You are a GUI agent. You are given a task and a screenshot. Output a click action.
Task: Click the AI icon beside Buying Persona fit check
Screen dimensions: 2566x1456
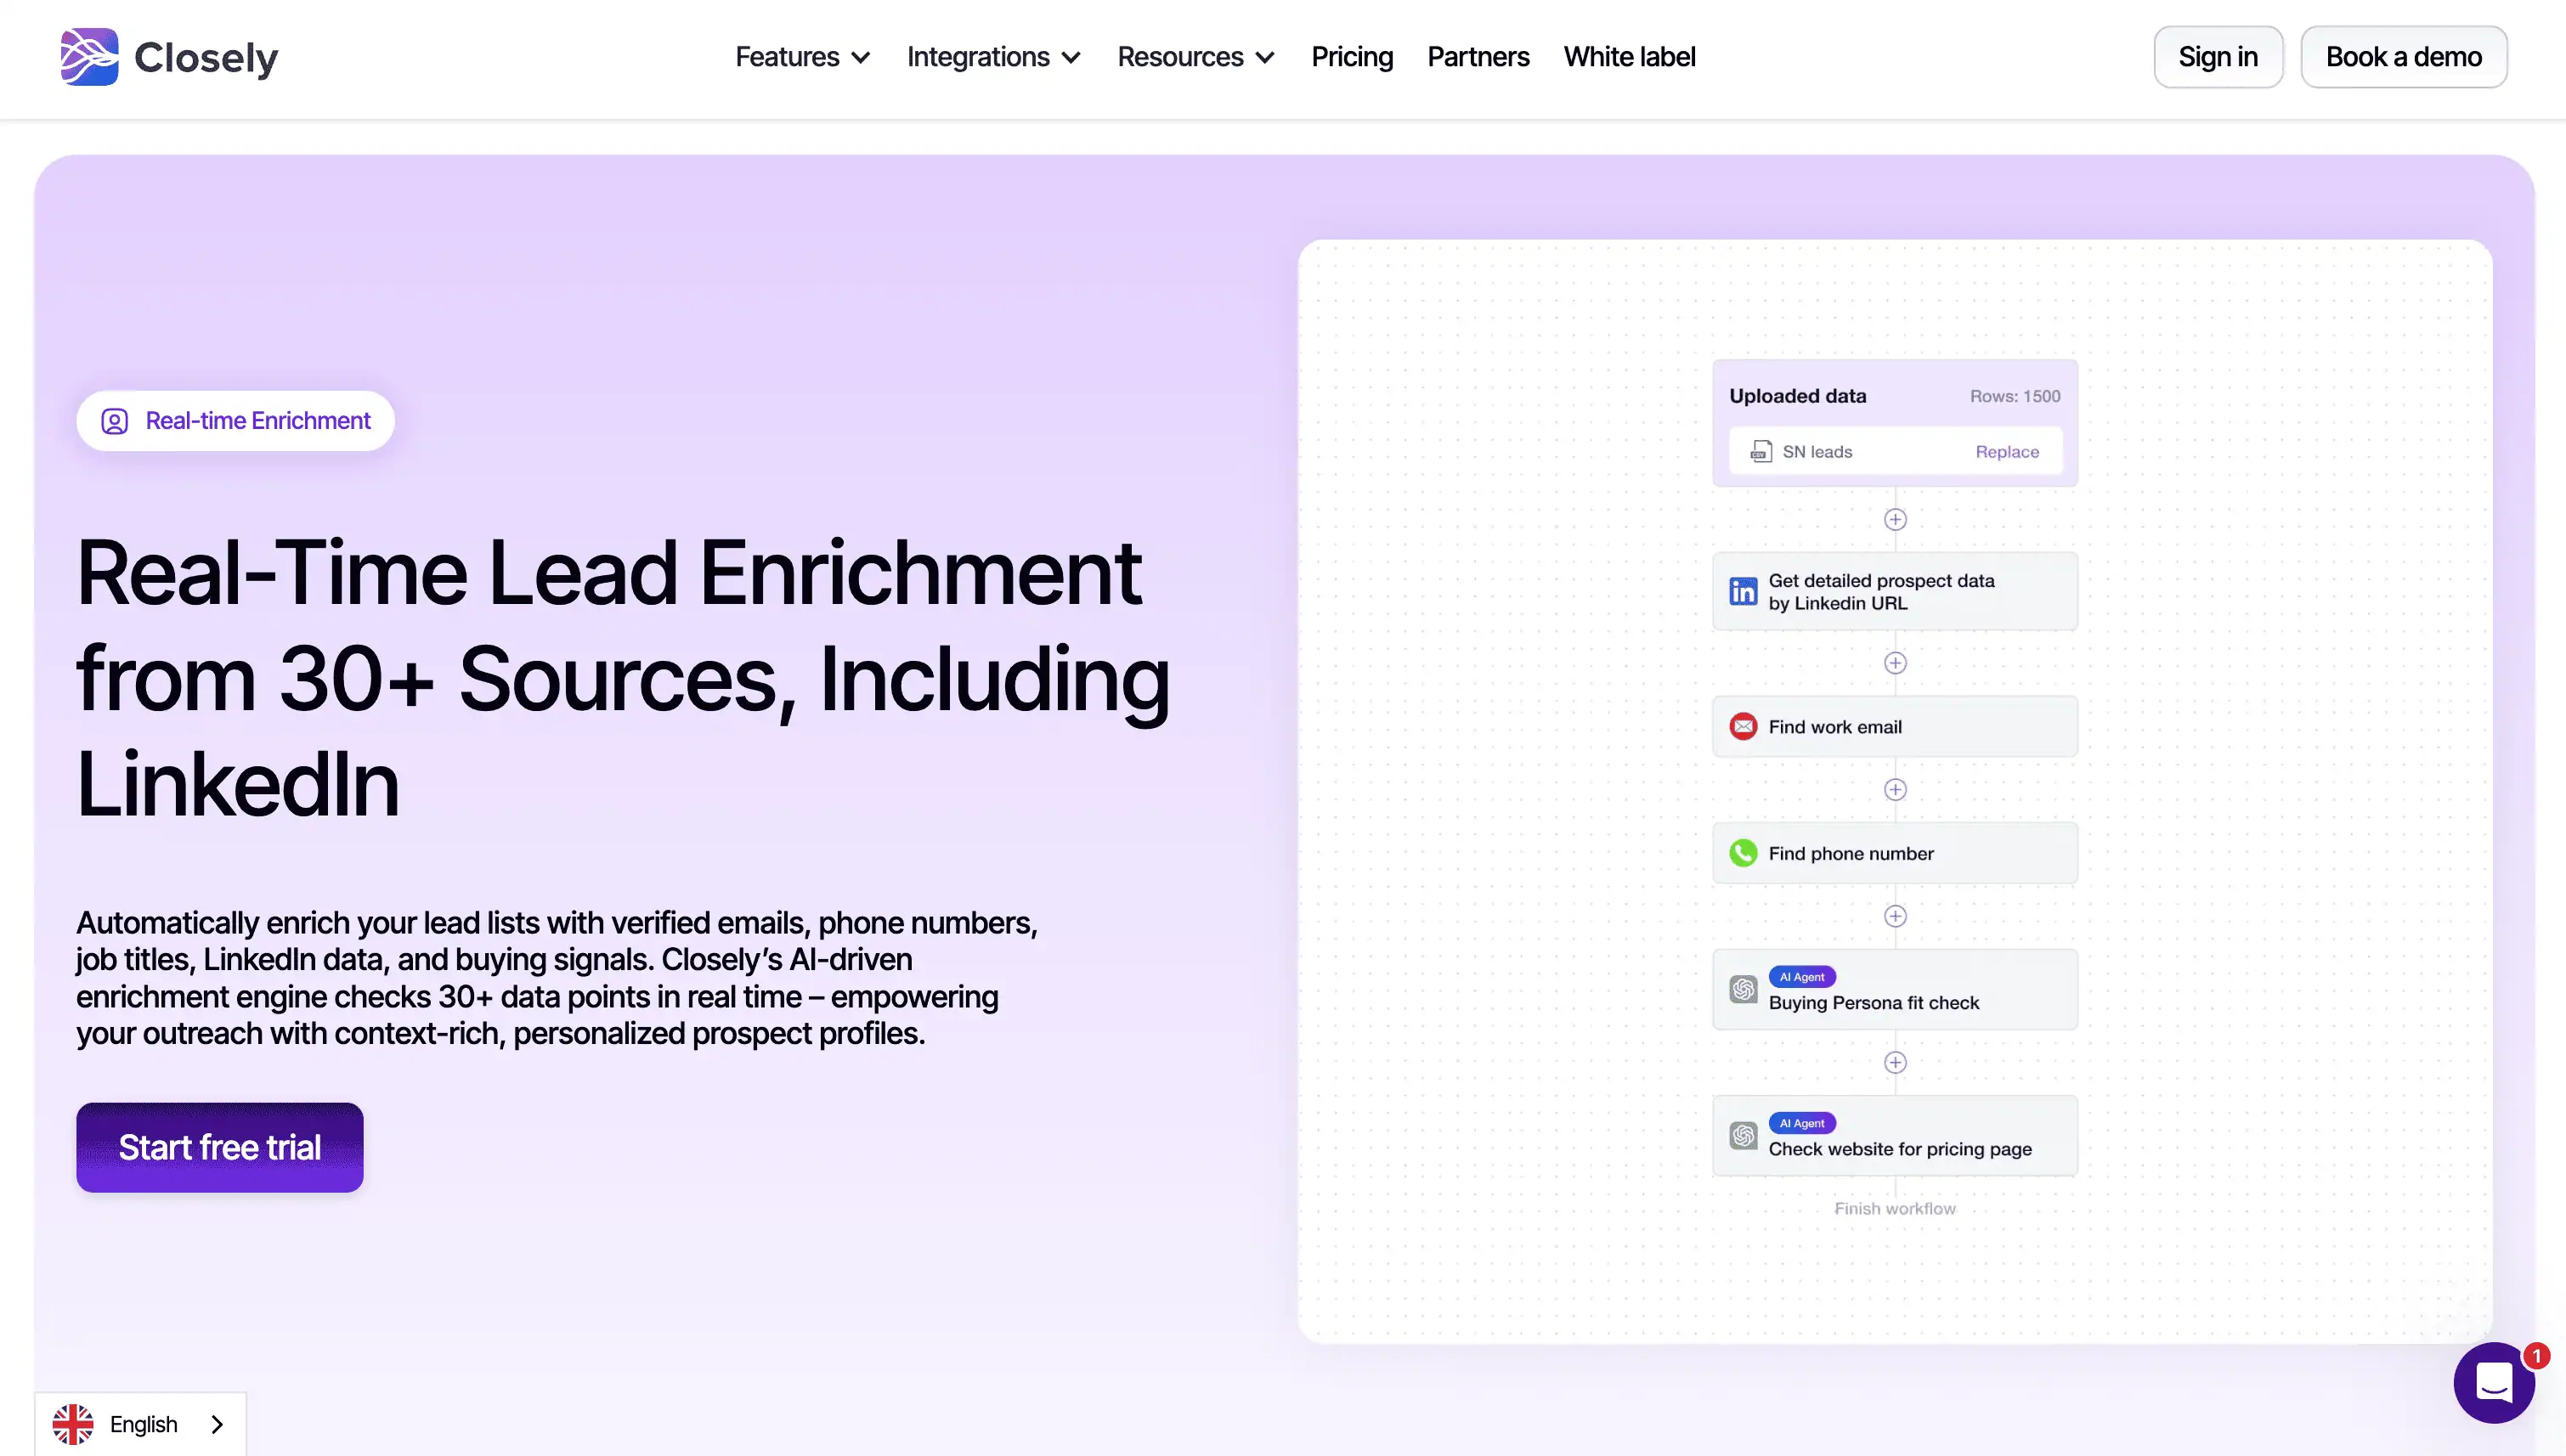click(x=1743, y=990)
